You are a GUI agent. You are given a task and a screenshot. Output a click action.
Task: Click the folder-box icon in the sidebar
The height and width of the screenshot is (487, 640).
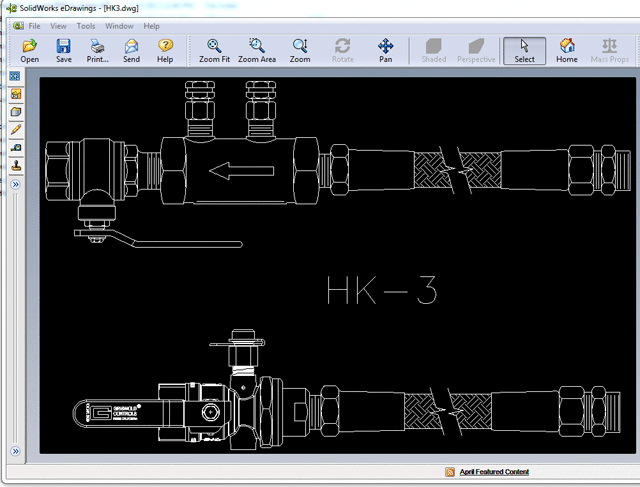click(16, 112)
